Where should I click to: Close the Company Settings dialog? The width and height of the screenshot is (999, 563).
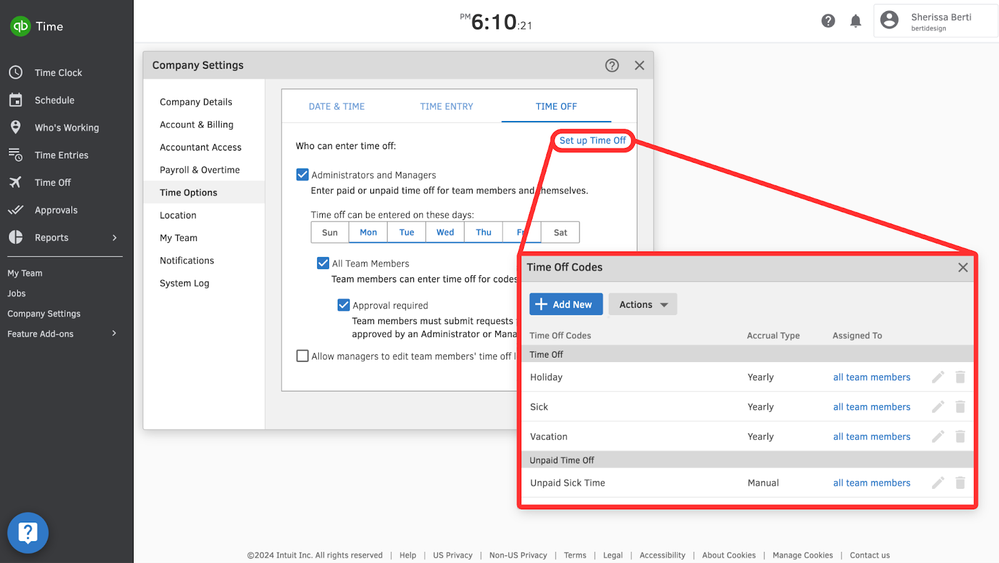pyautogui.click(x=640, y=65)
